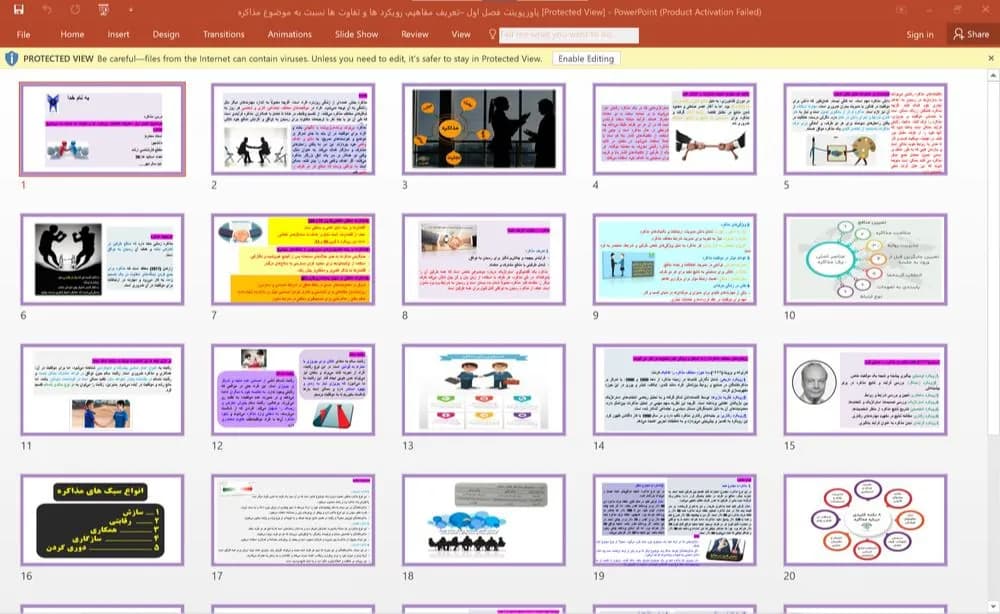Select slide 18 with blue speech bubbles
1000x614 pixels.
pos(483,520)
